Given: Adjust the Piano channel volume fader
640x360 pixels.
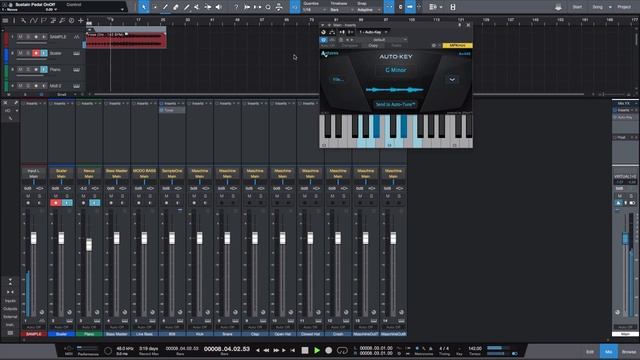Looking at the screenshot, I should pos(89,244).
